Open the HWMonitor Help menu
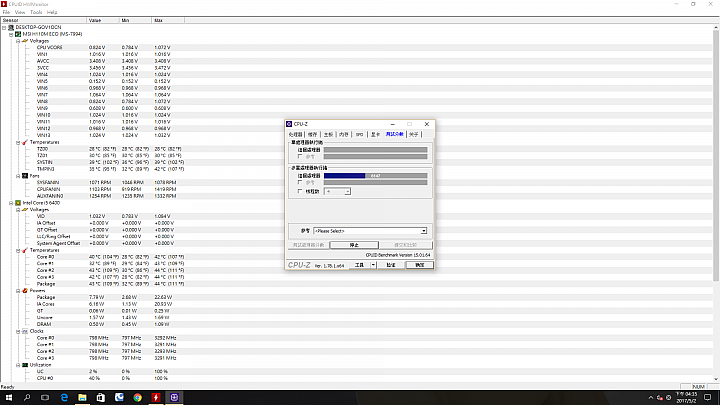 tap(52, 12)
